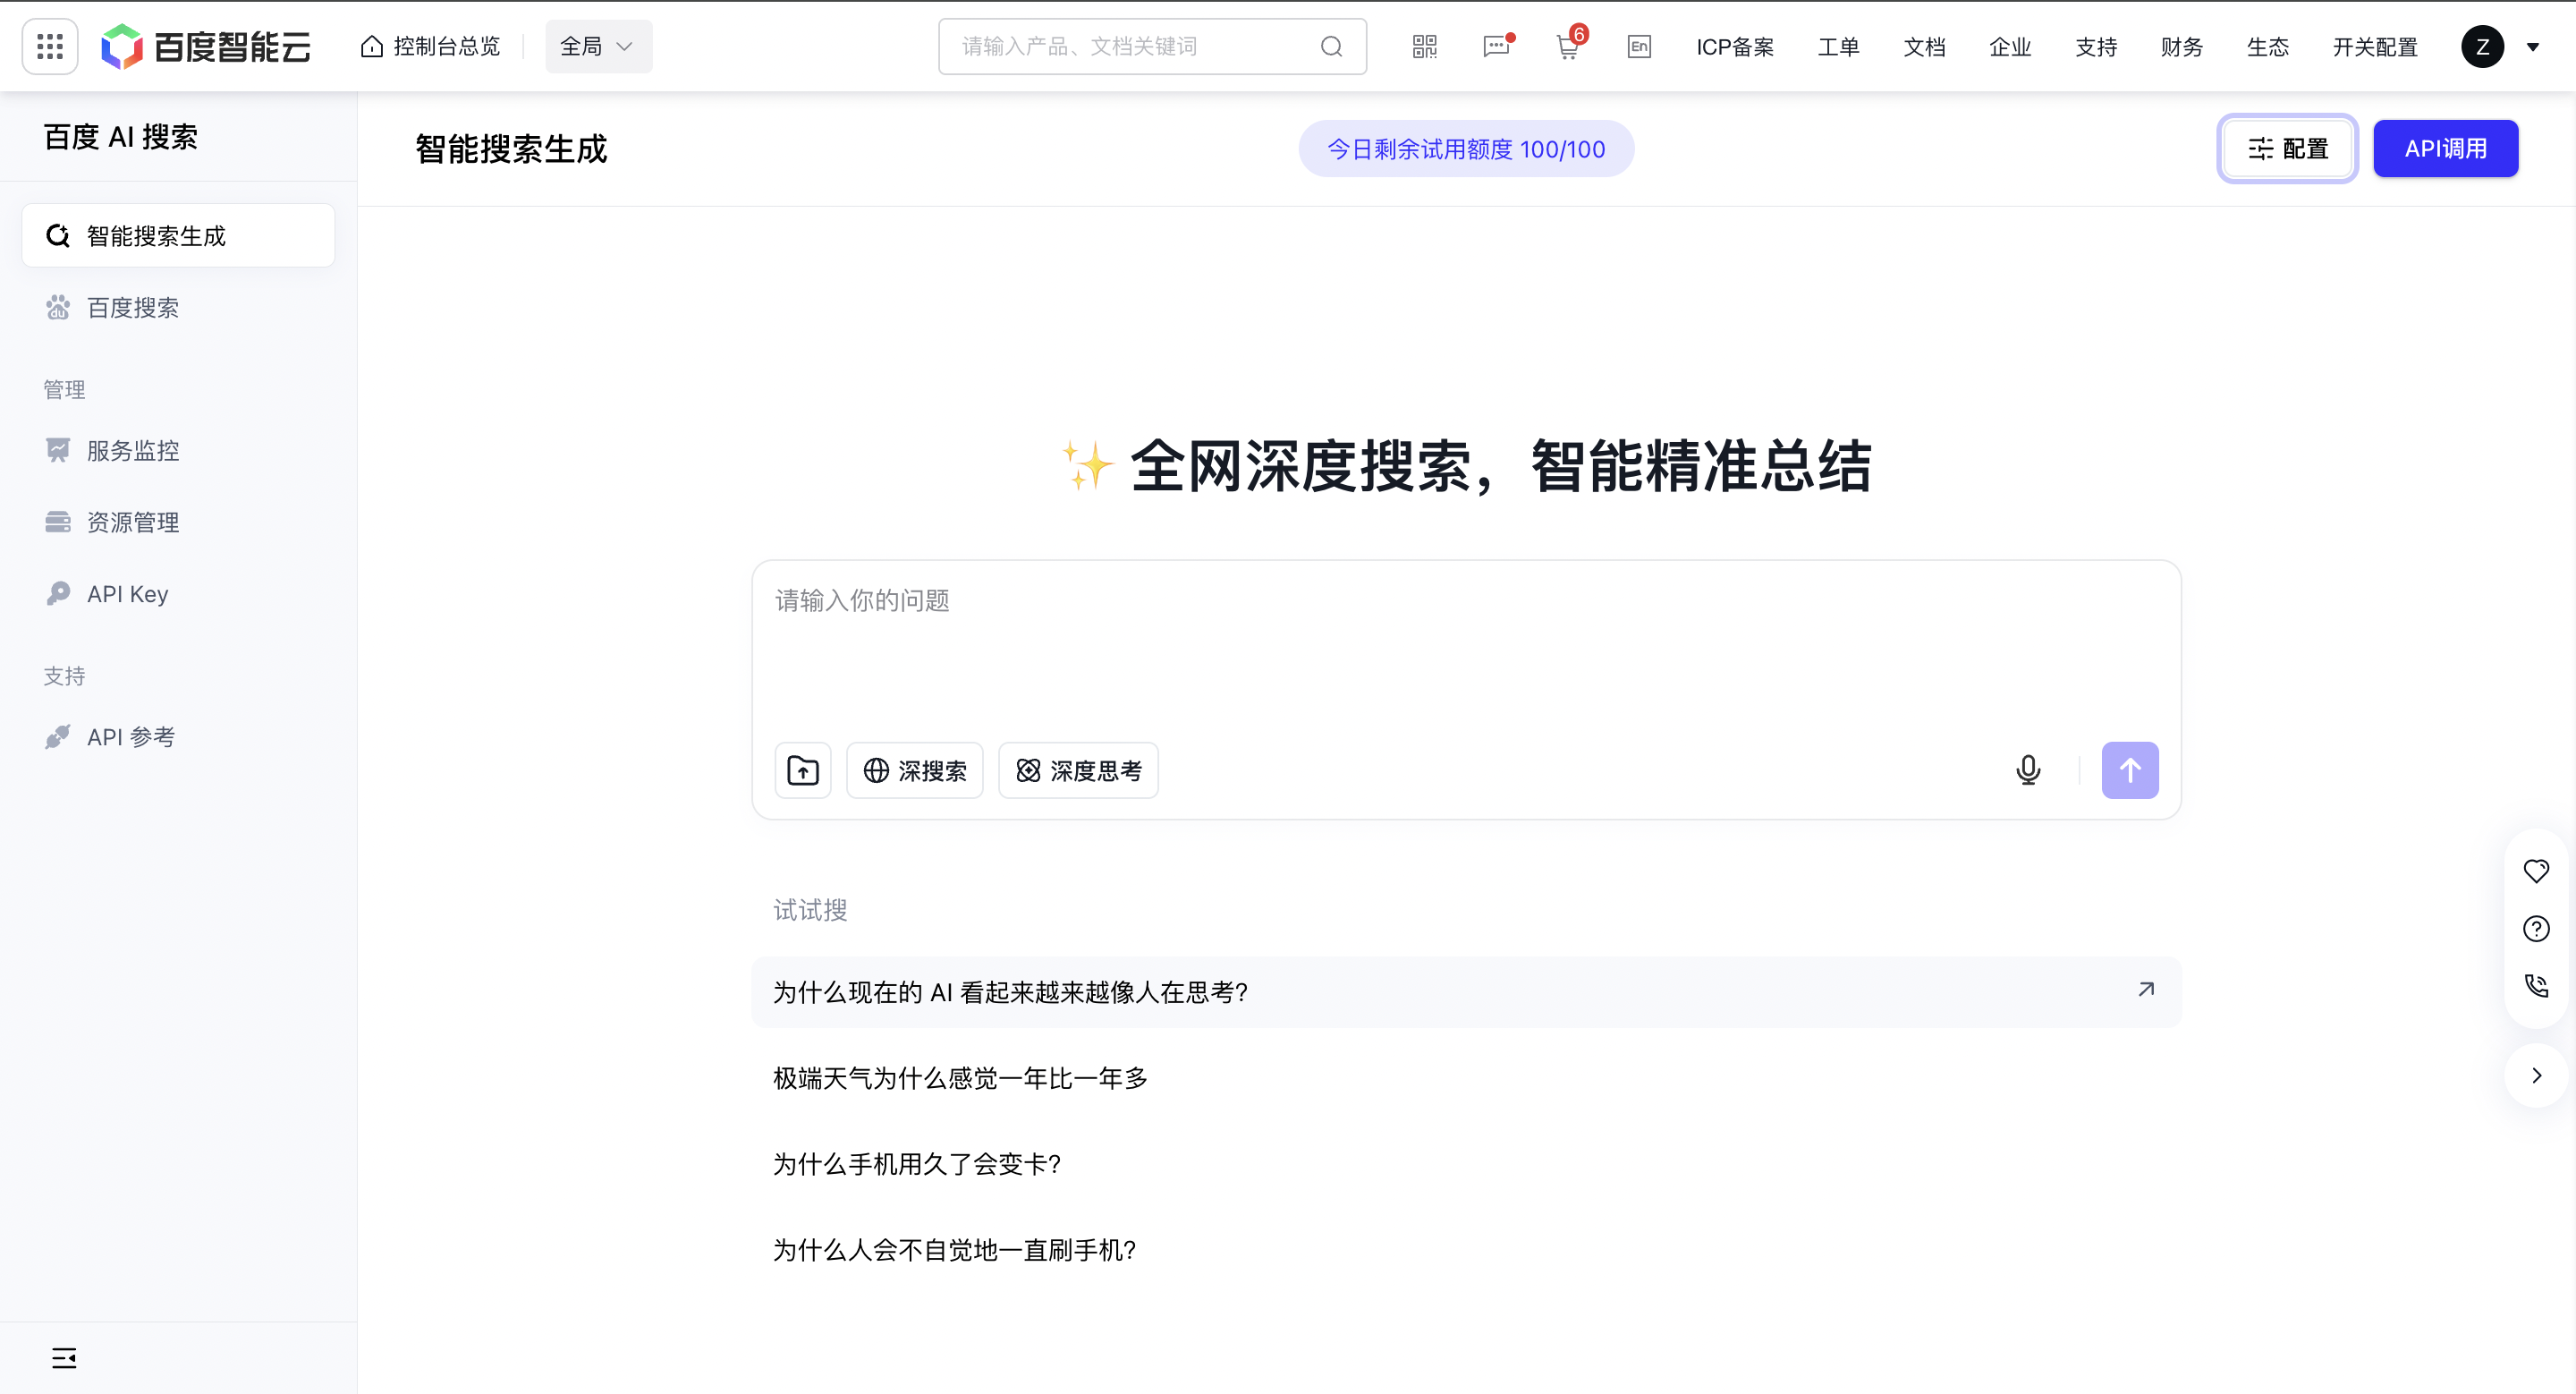
Task: Open the 文档 menu
Action: click(x=1923, y=46)
